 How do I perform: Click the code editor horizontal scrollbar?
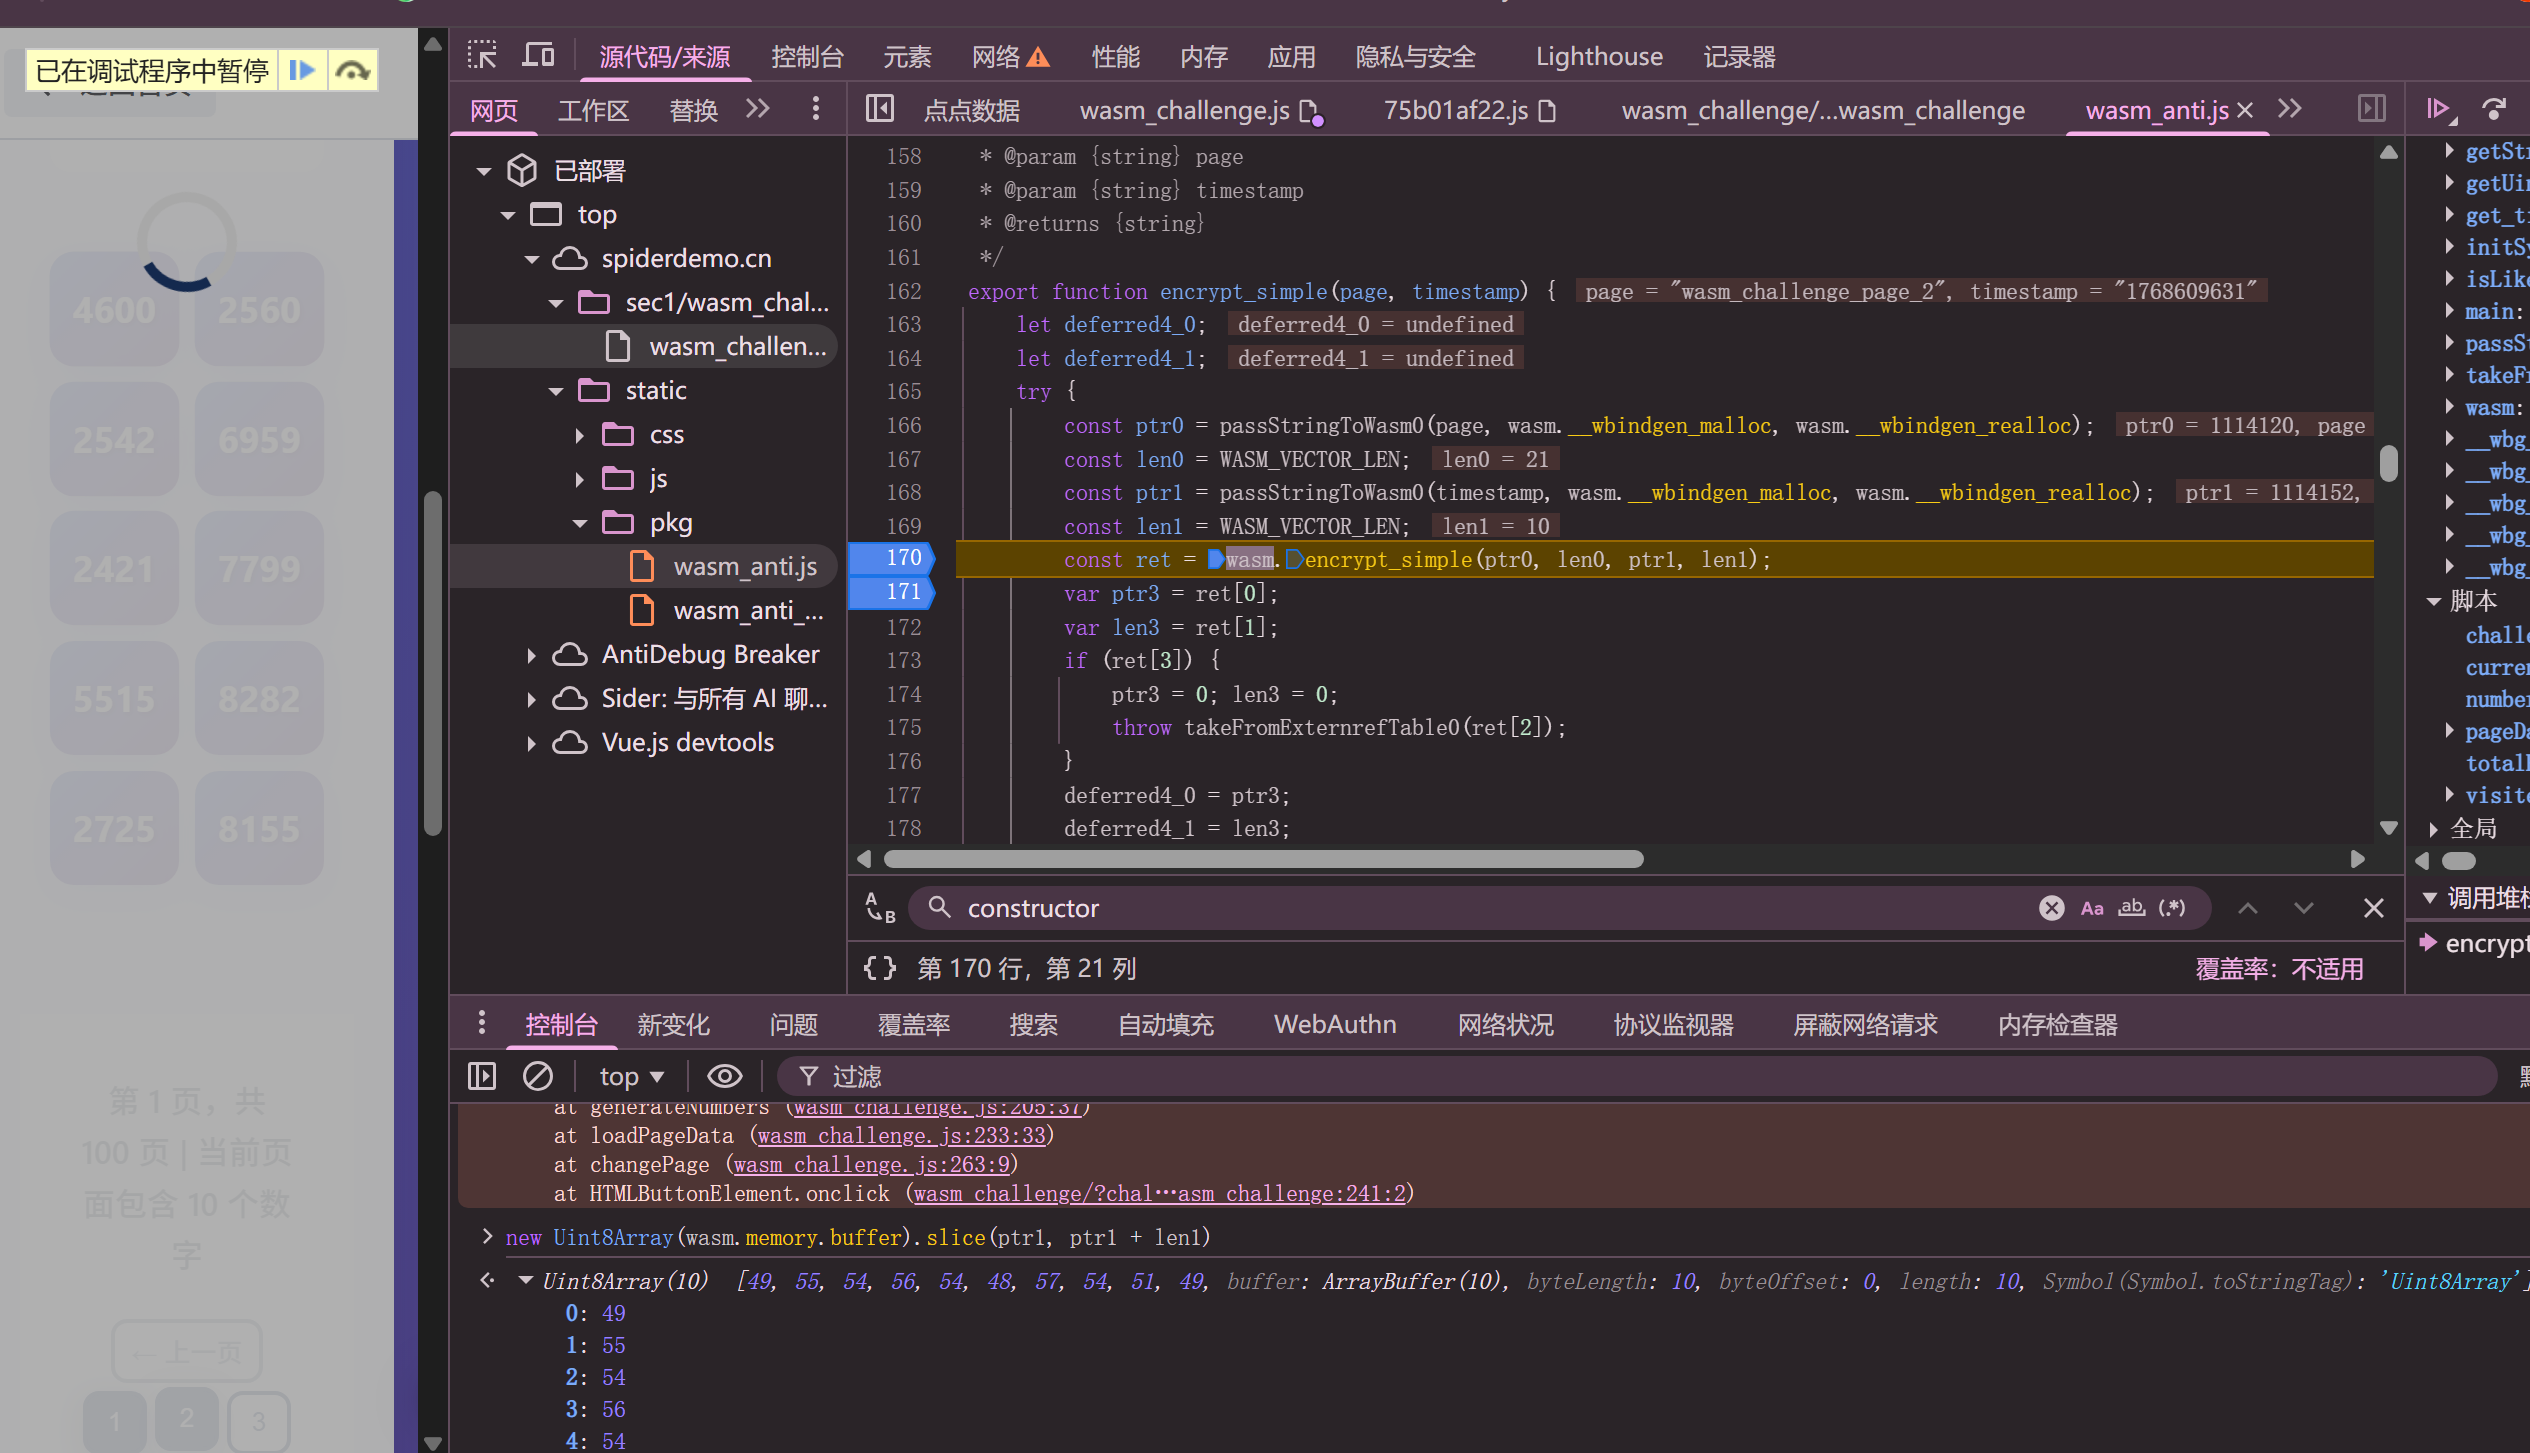pos(1263,859)
